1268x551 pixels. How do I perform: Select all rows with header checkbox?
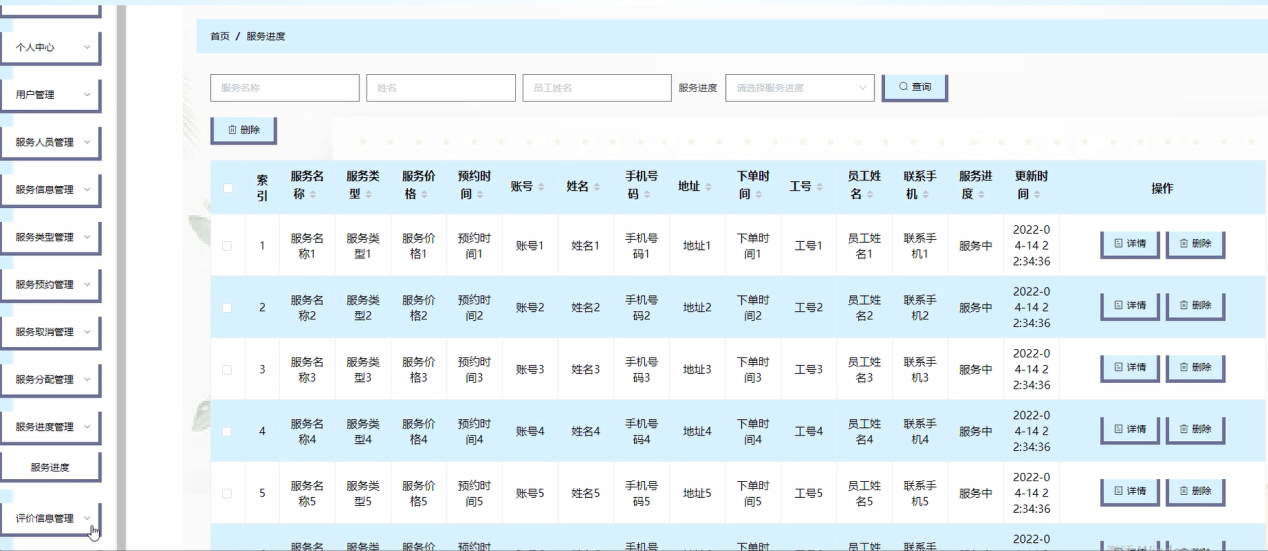pyautogui.click(x=228, y=187)
